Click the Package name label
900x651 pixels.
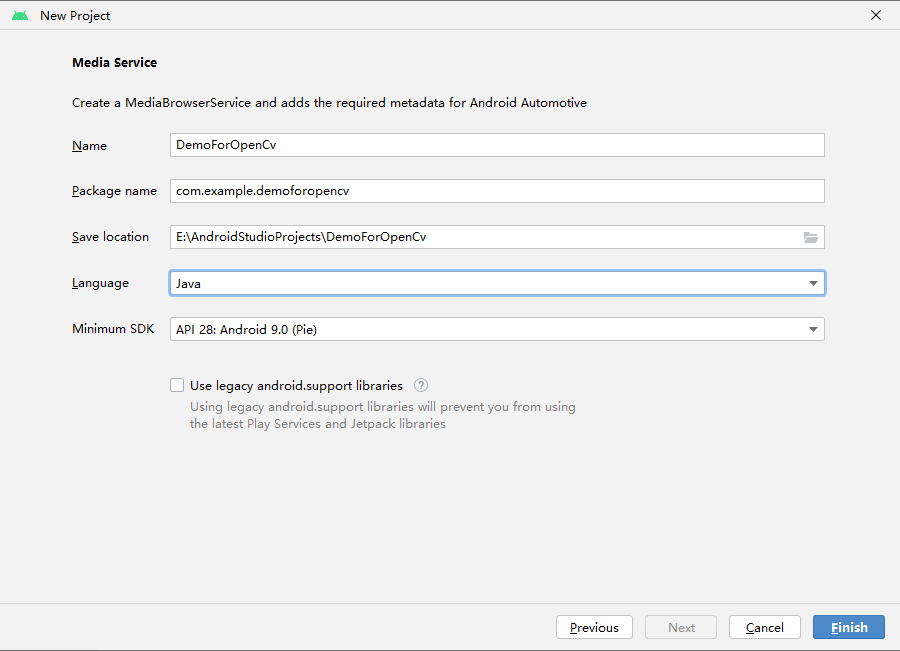click(114, 191)
